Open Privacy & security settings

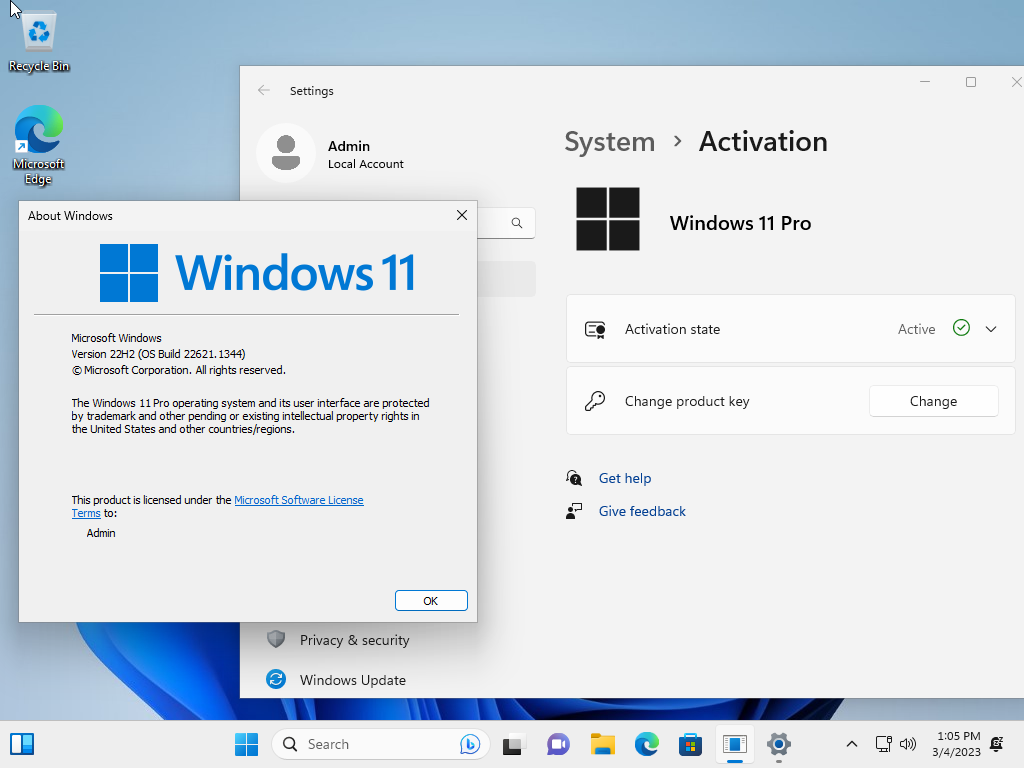[x=355, y=640]
